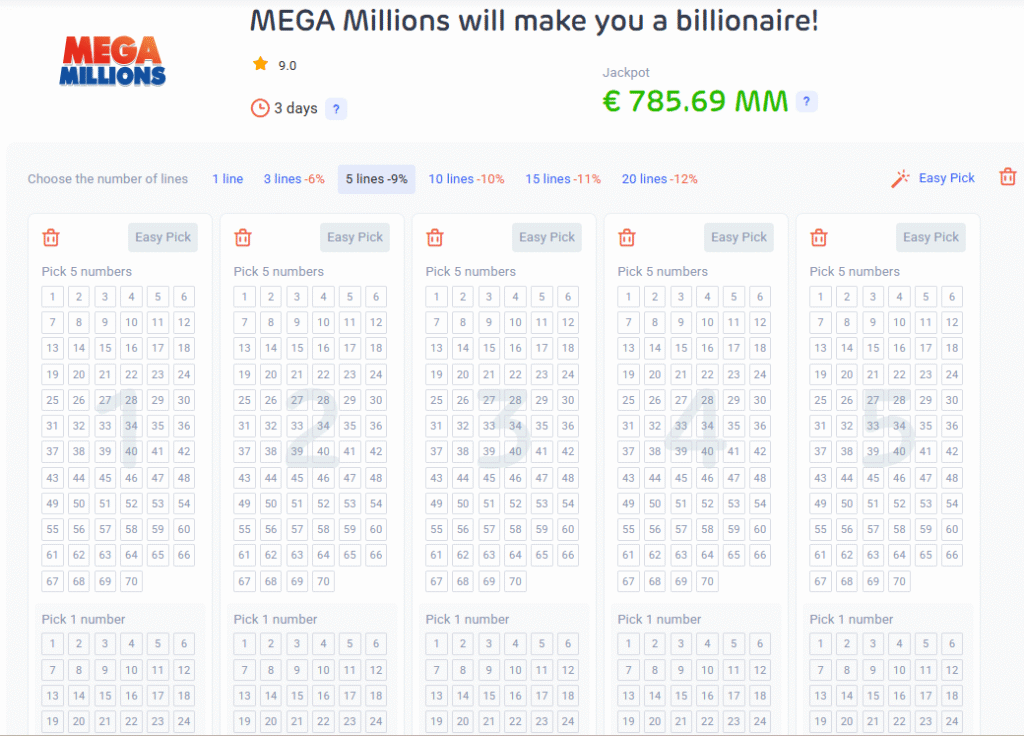1024x736 pixels.
Task: Select number 7 in line 1 main grid
Action: click(x=53, y=322)
